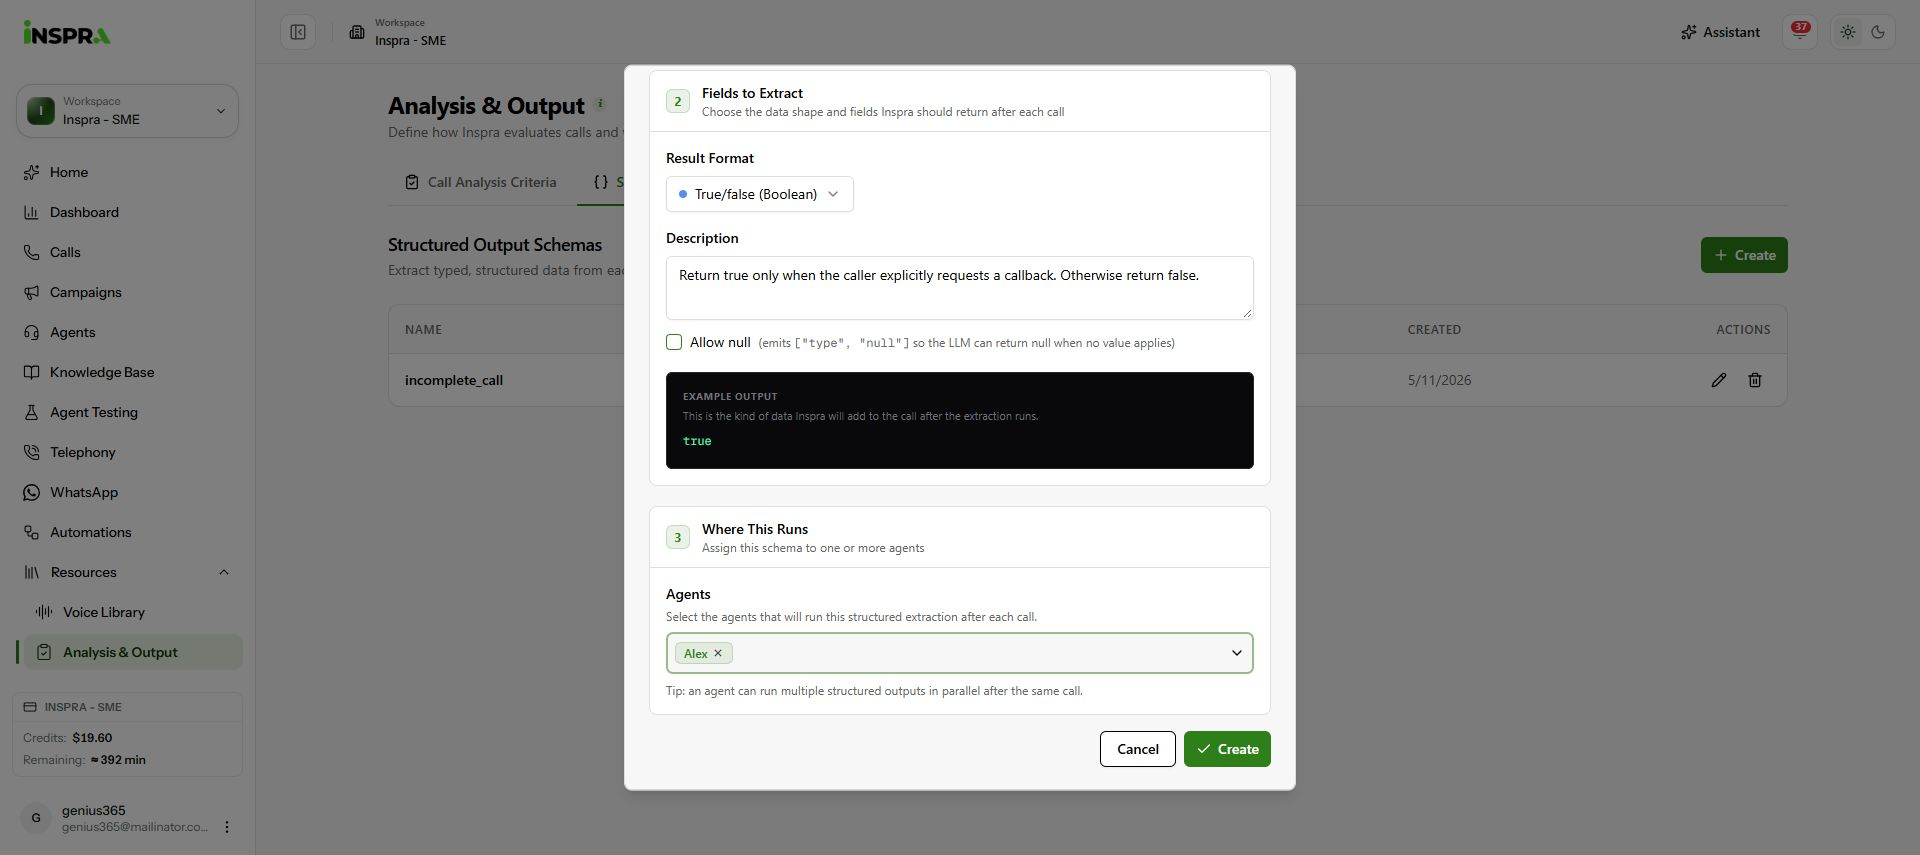Switch to light theme sun icon
The width and height of the screenshot is (1920, 855).
click(x=1848, y=32)
